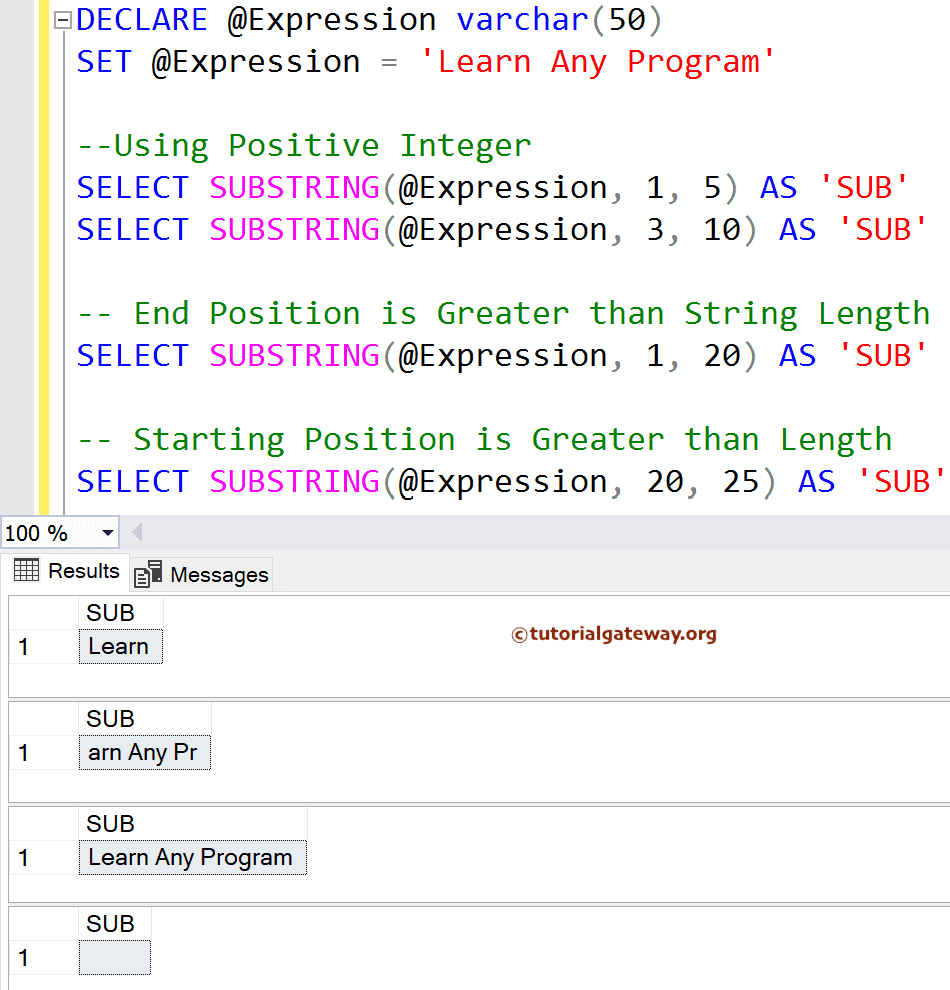Select the SUB column header in the first grid
This screenshot has width=950, height=990.
point(110,612)
